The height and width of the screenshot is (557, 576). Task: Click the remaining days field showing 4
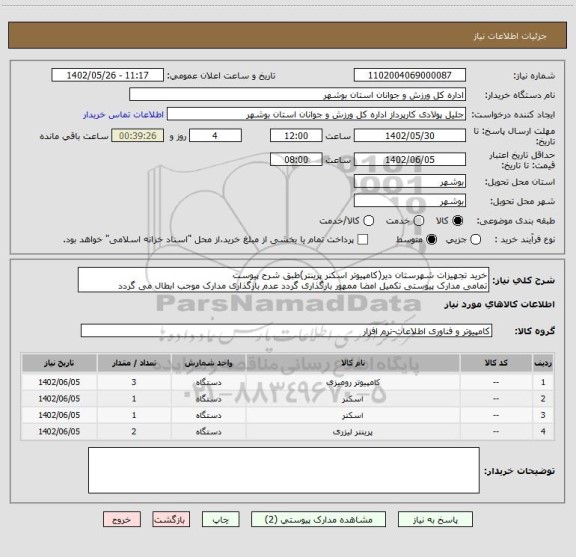coord(215,136)
